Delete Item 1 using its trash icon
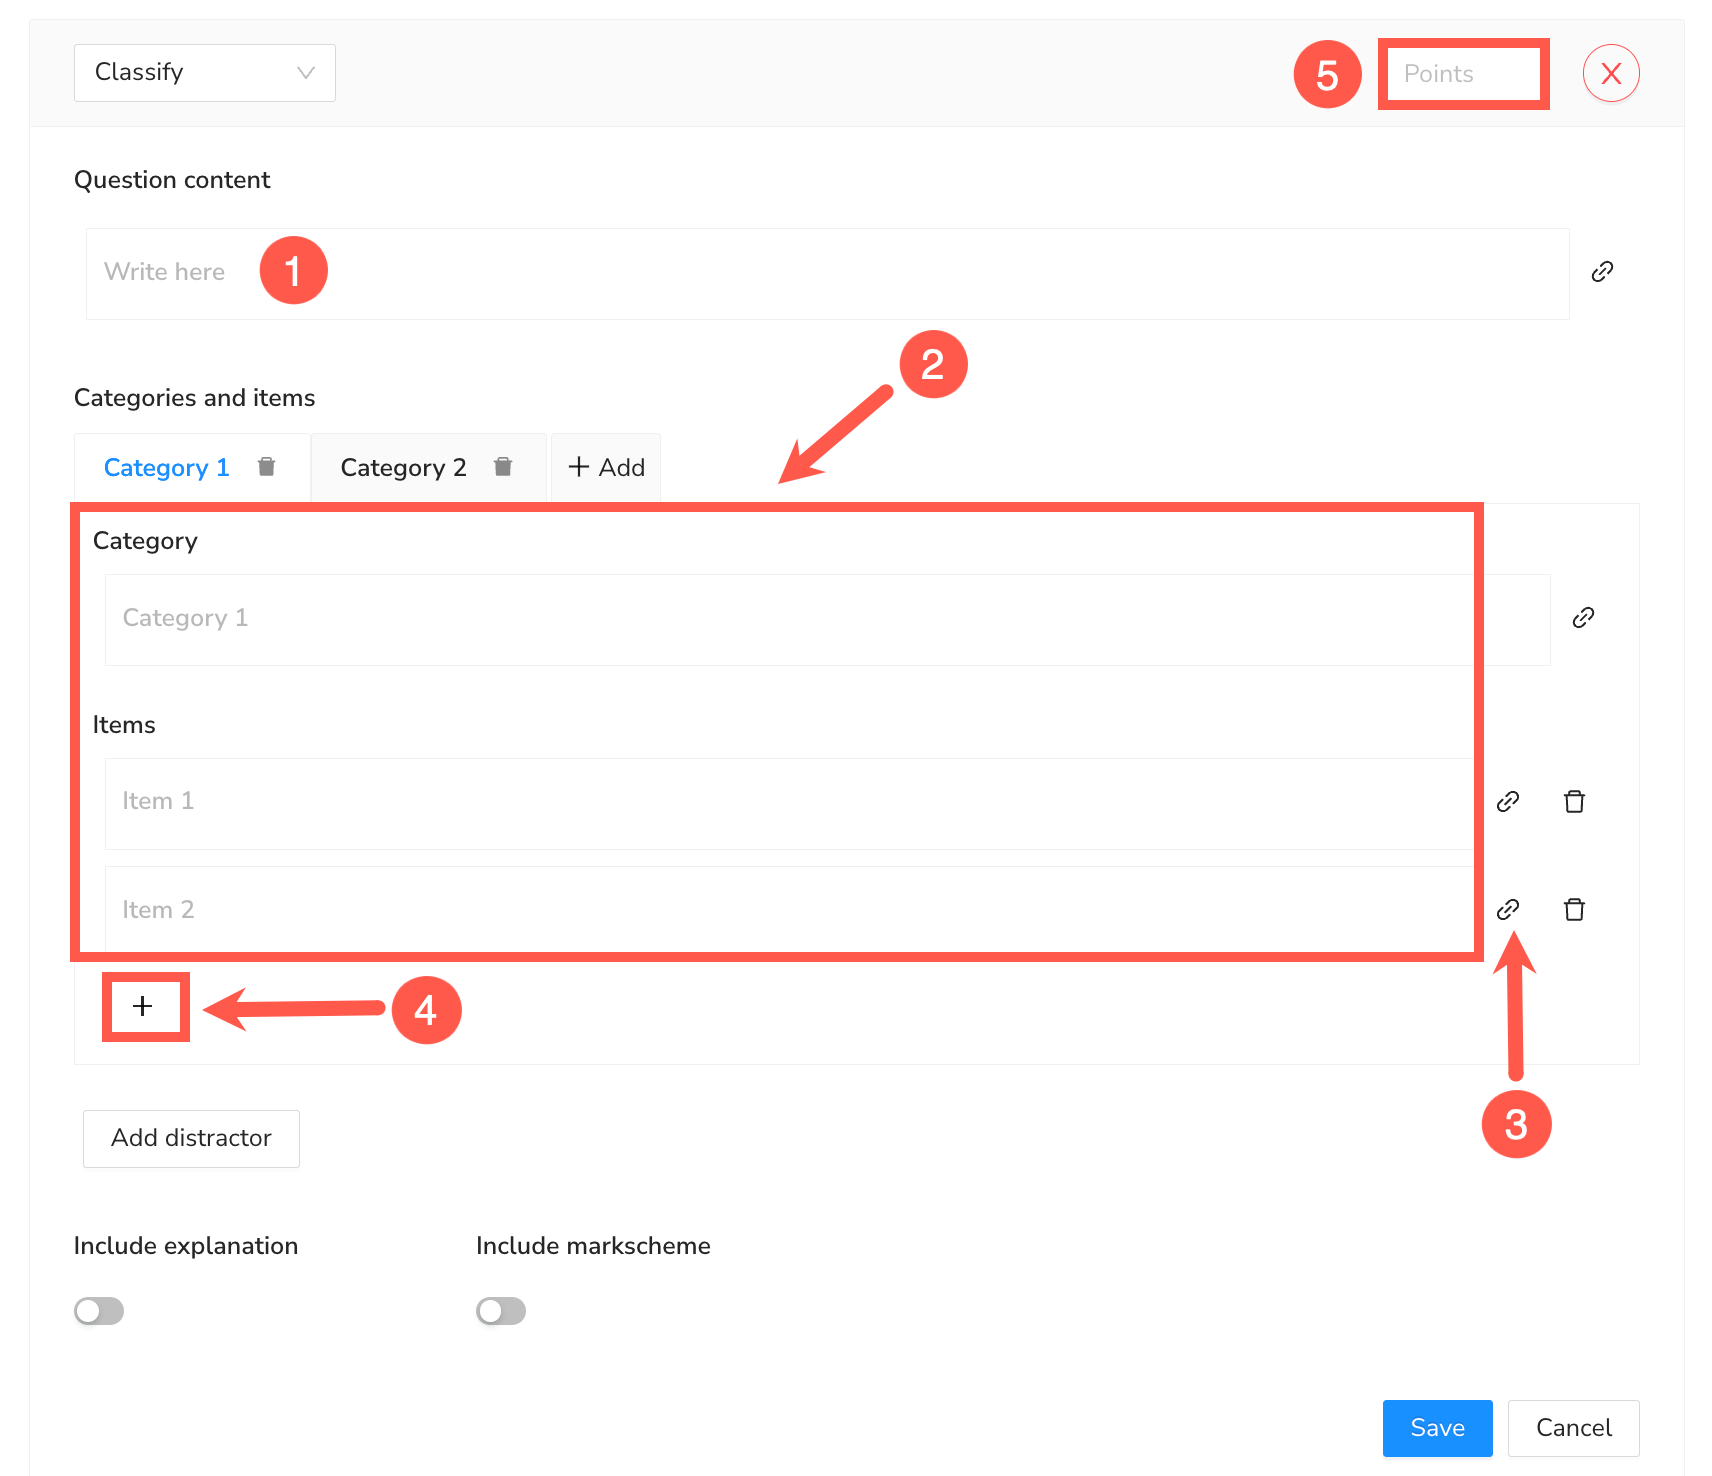The image size is (1712, 1476). (1574, 802)
